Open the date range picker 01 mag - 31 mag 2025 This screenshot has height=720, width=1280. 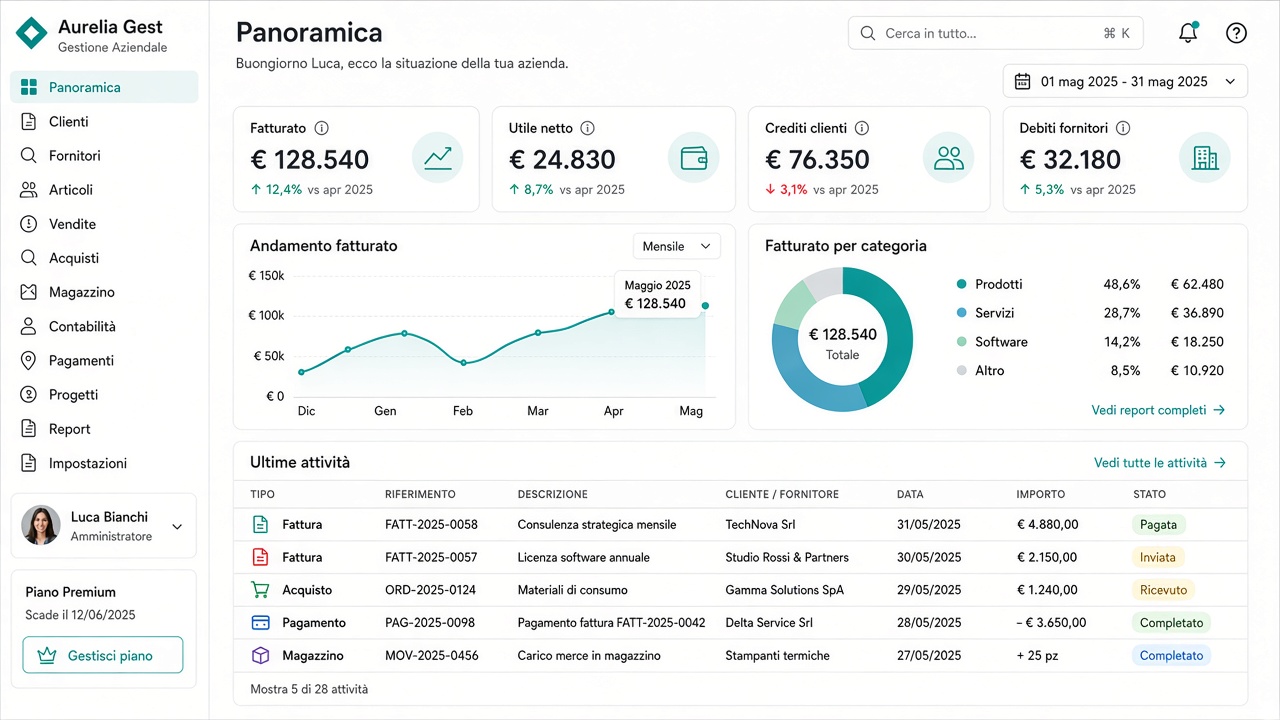(1125, 82)
